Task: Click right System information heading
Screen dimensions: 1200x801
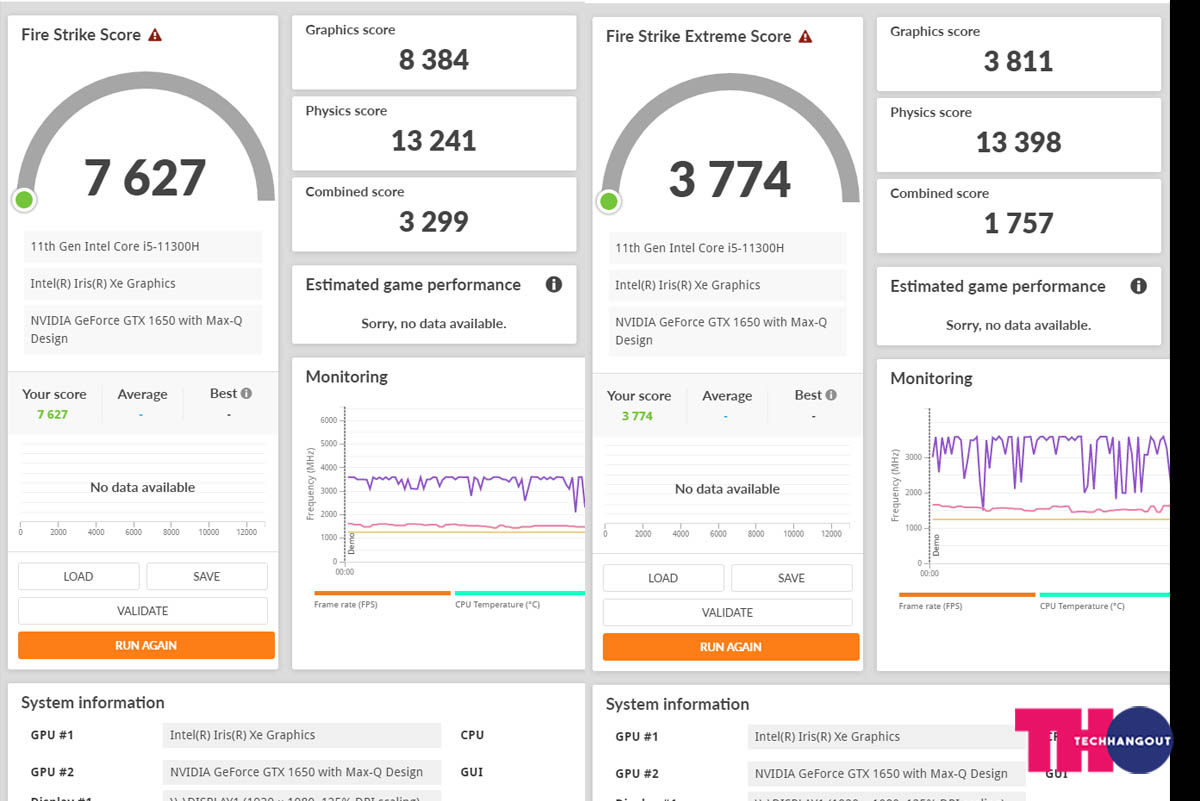Action: tap(678, 705)
